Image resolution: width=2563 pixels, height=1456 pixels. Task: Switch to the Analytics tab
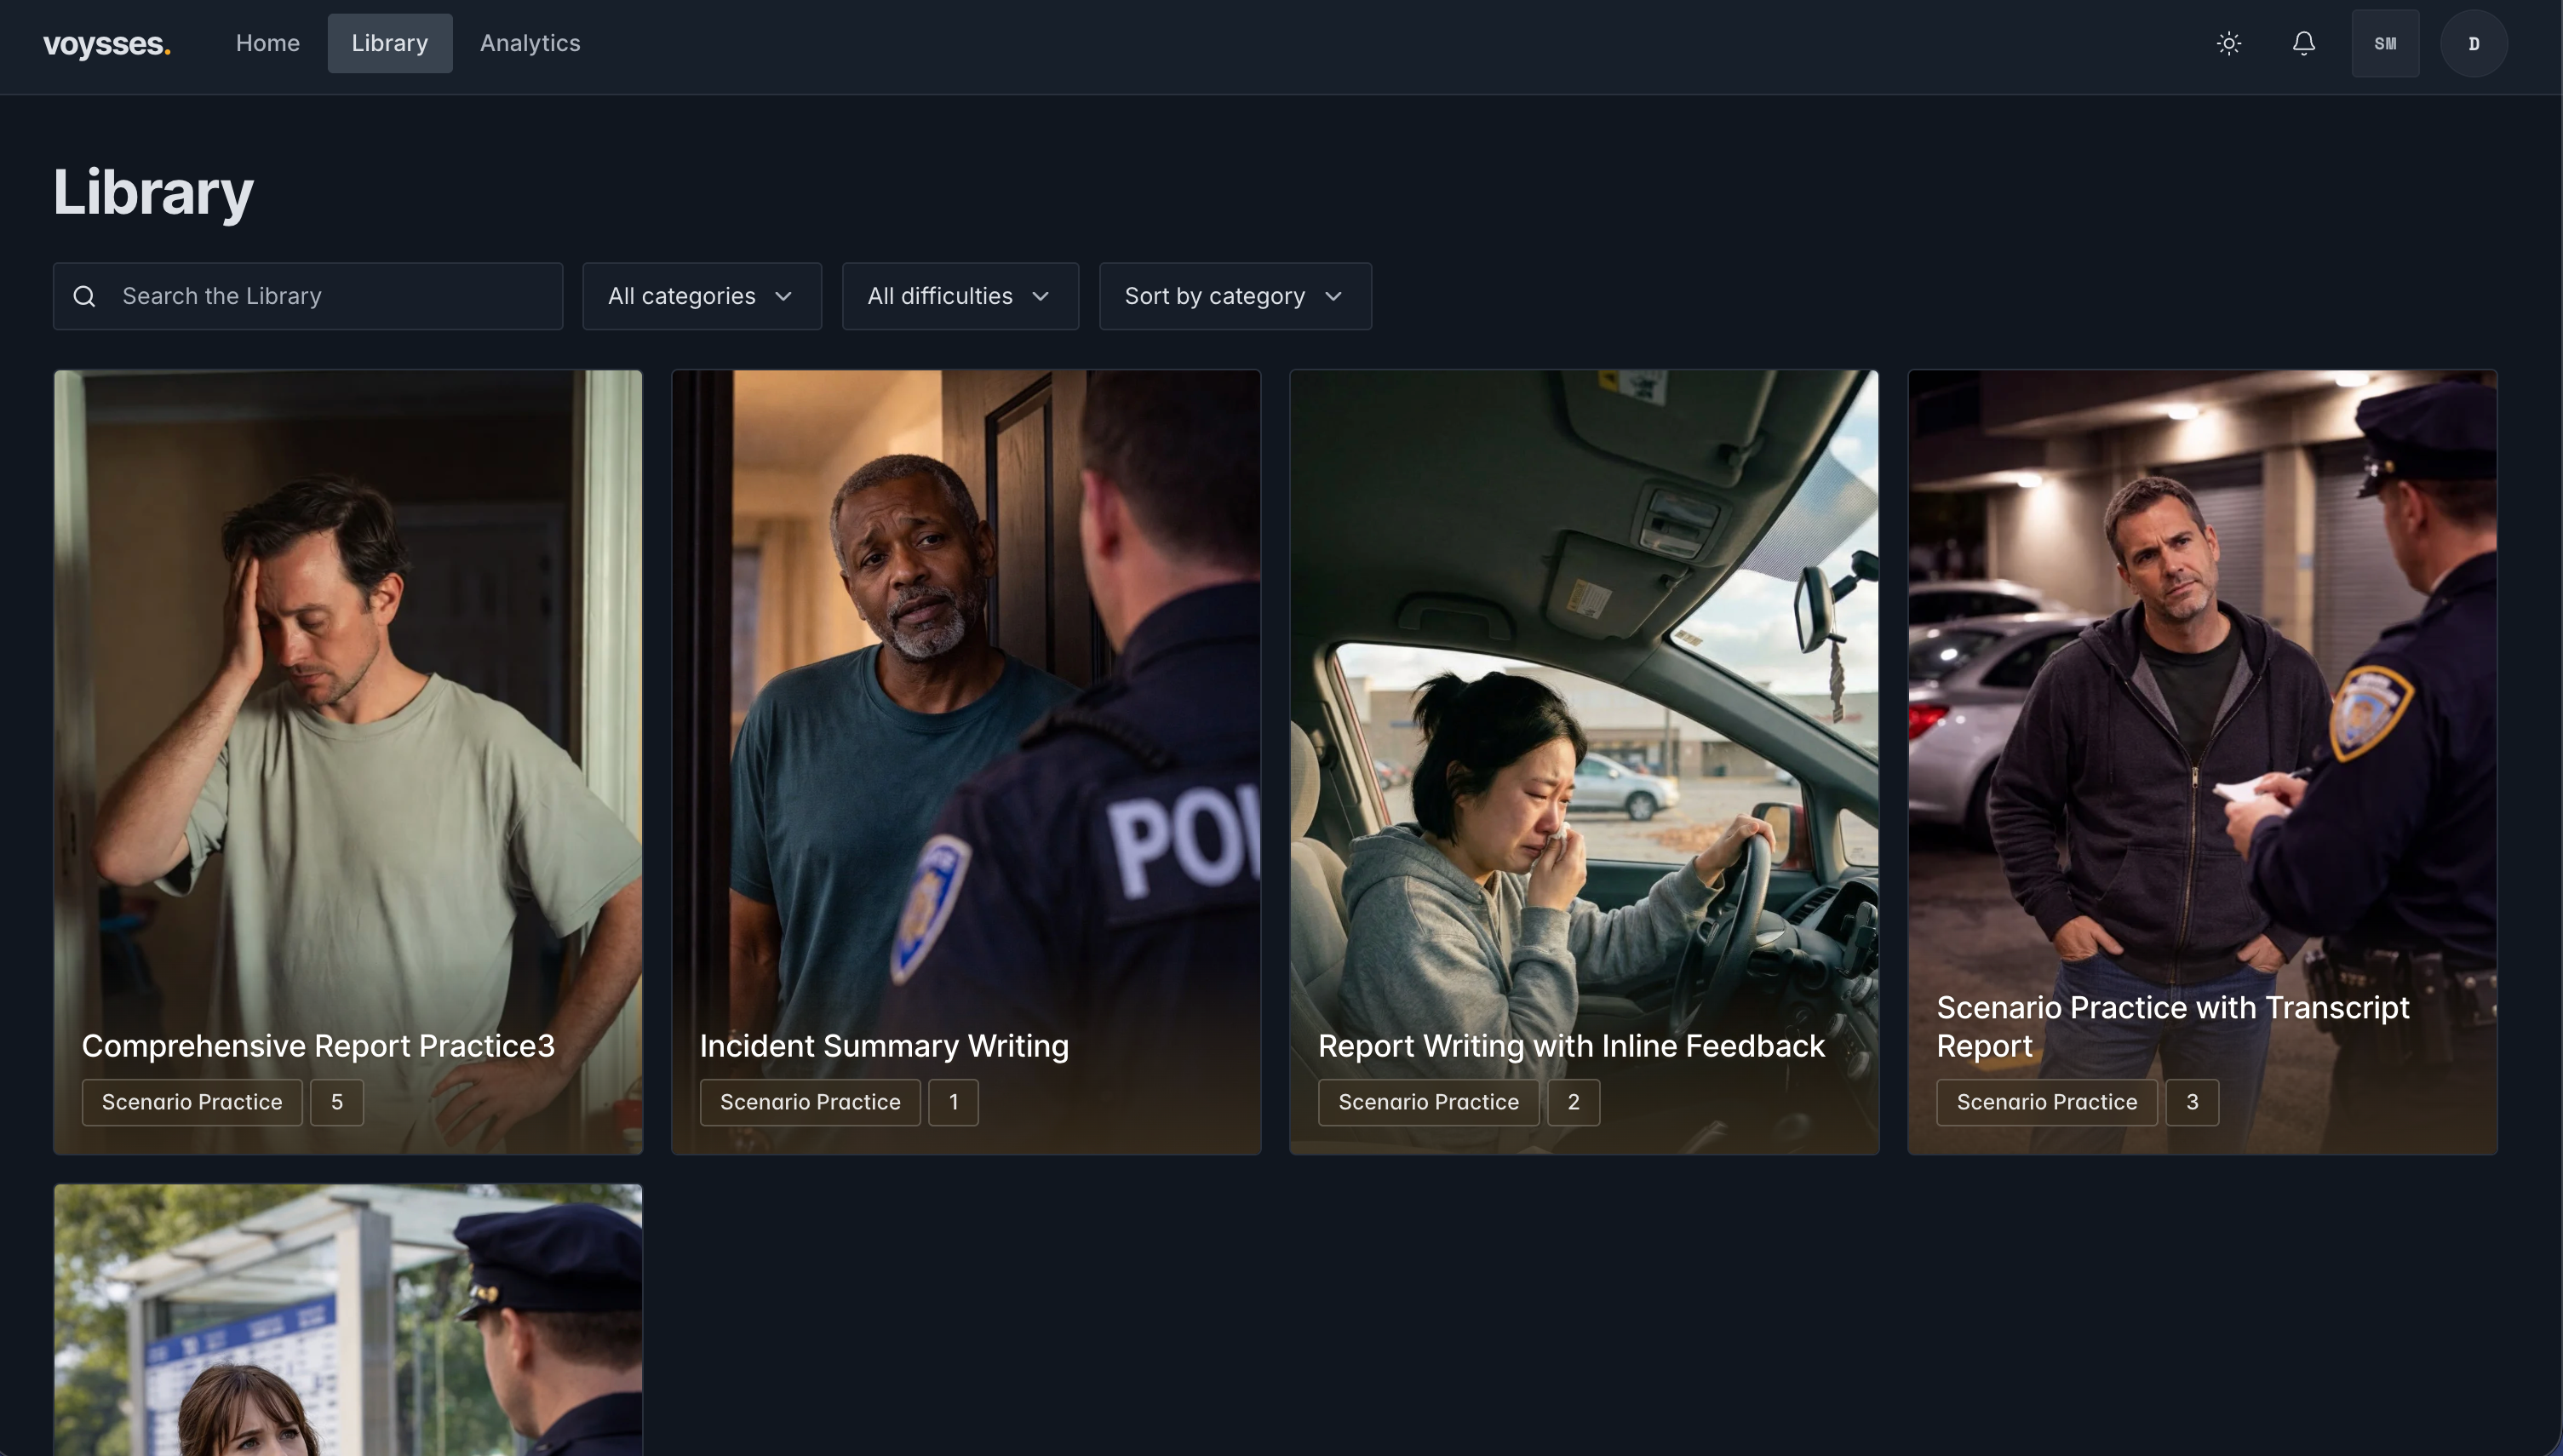pos(530,43)
